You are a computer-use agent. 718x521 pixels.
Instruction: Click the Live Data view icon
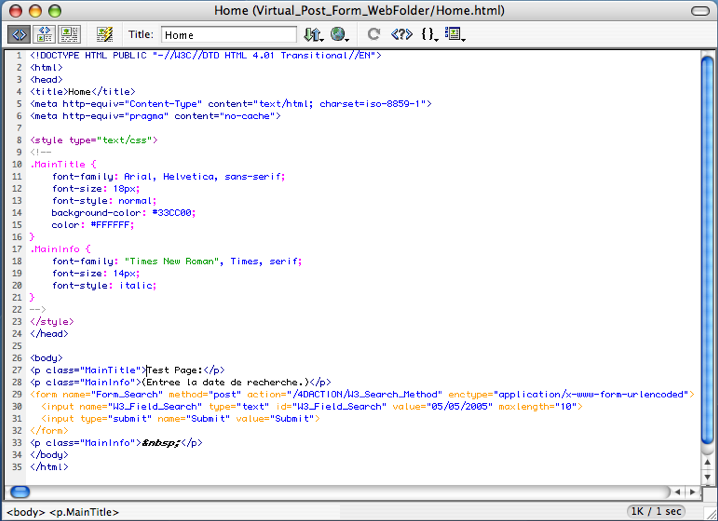click(x=104, y=34)
